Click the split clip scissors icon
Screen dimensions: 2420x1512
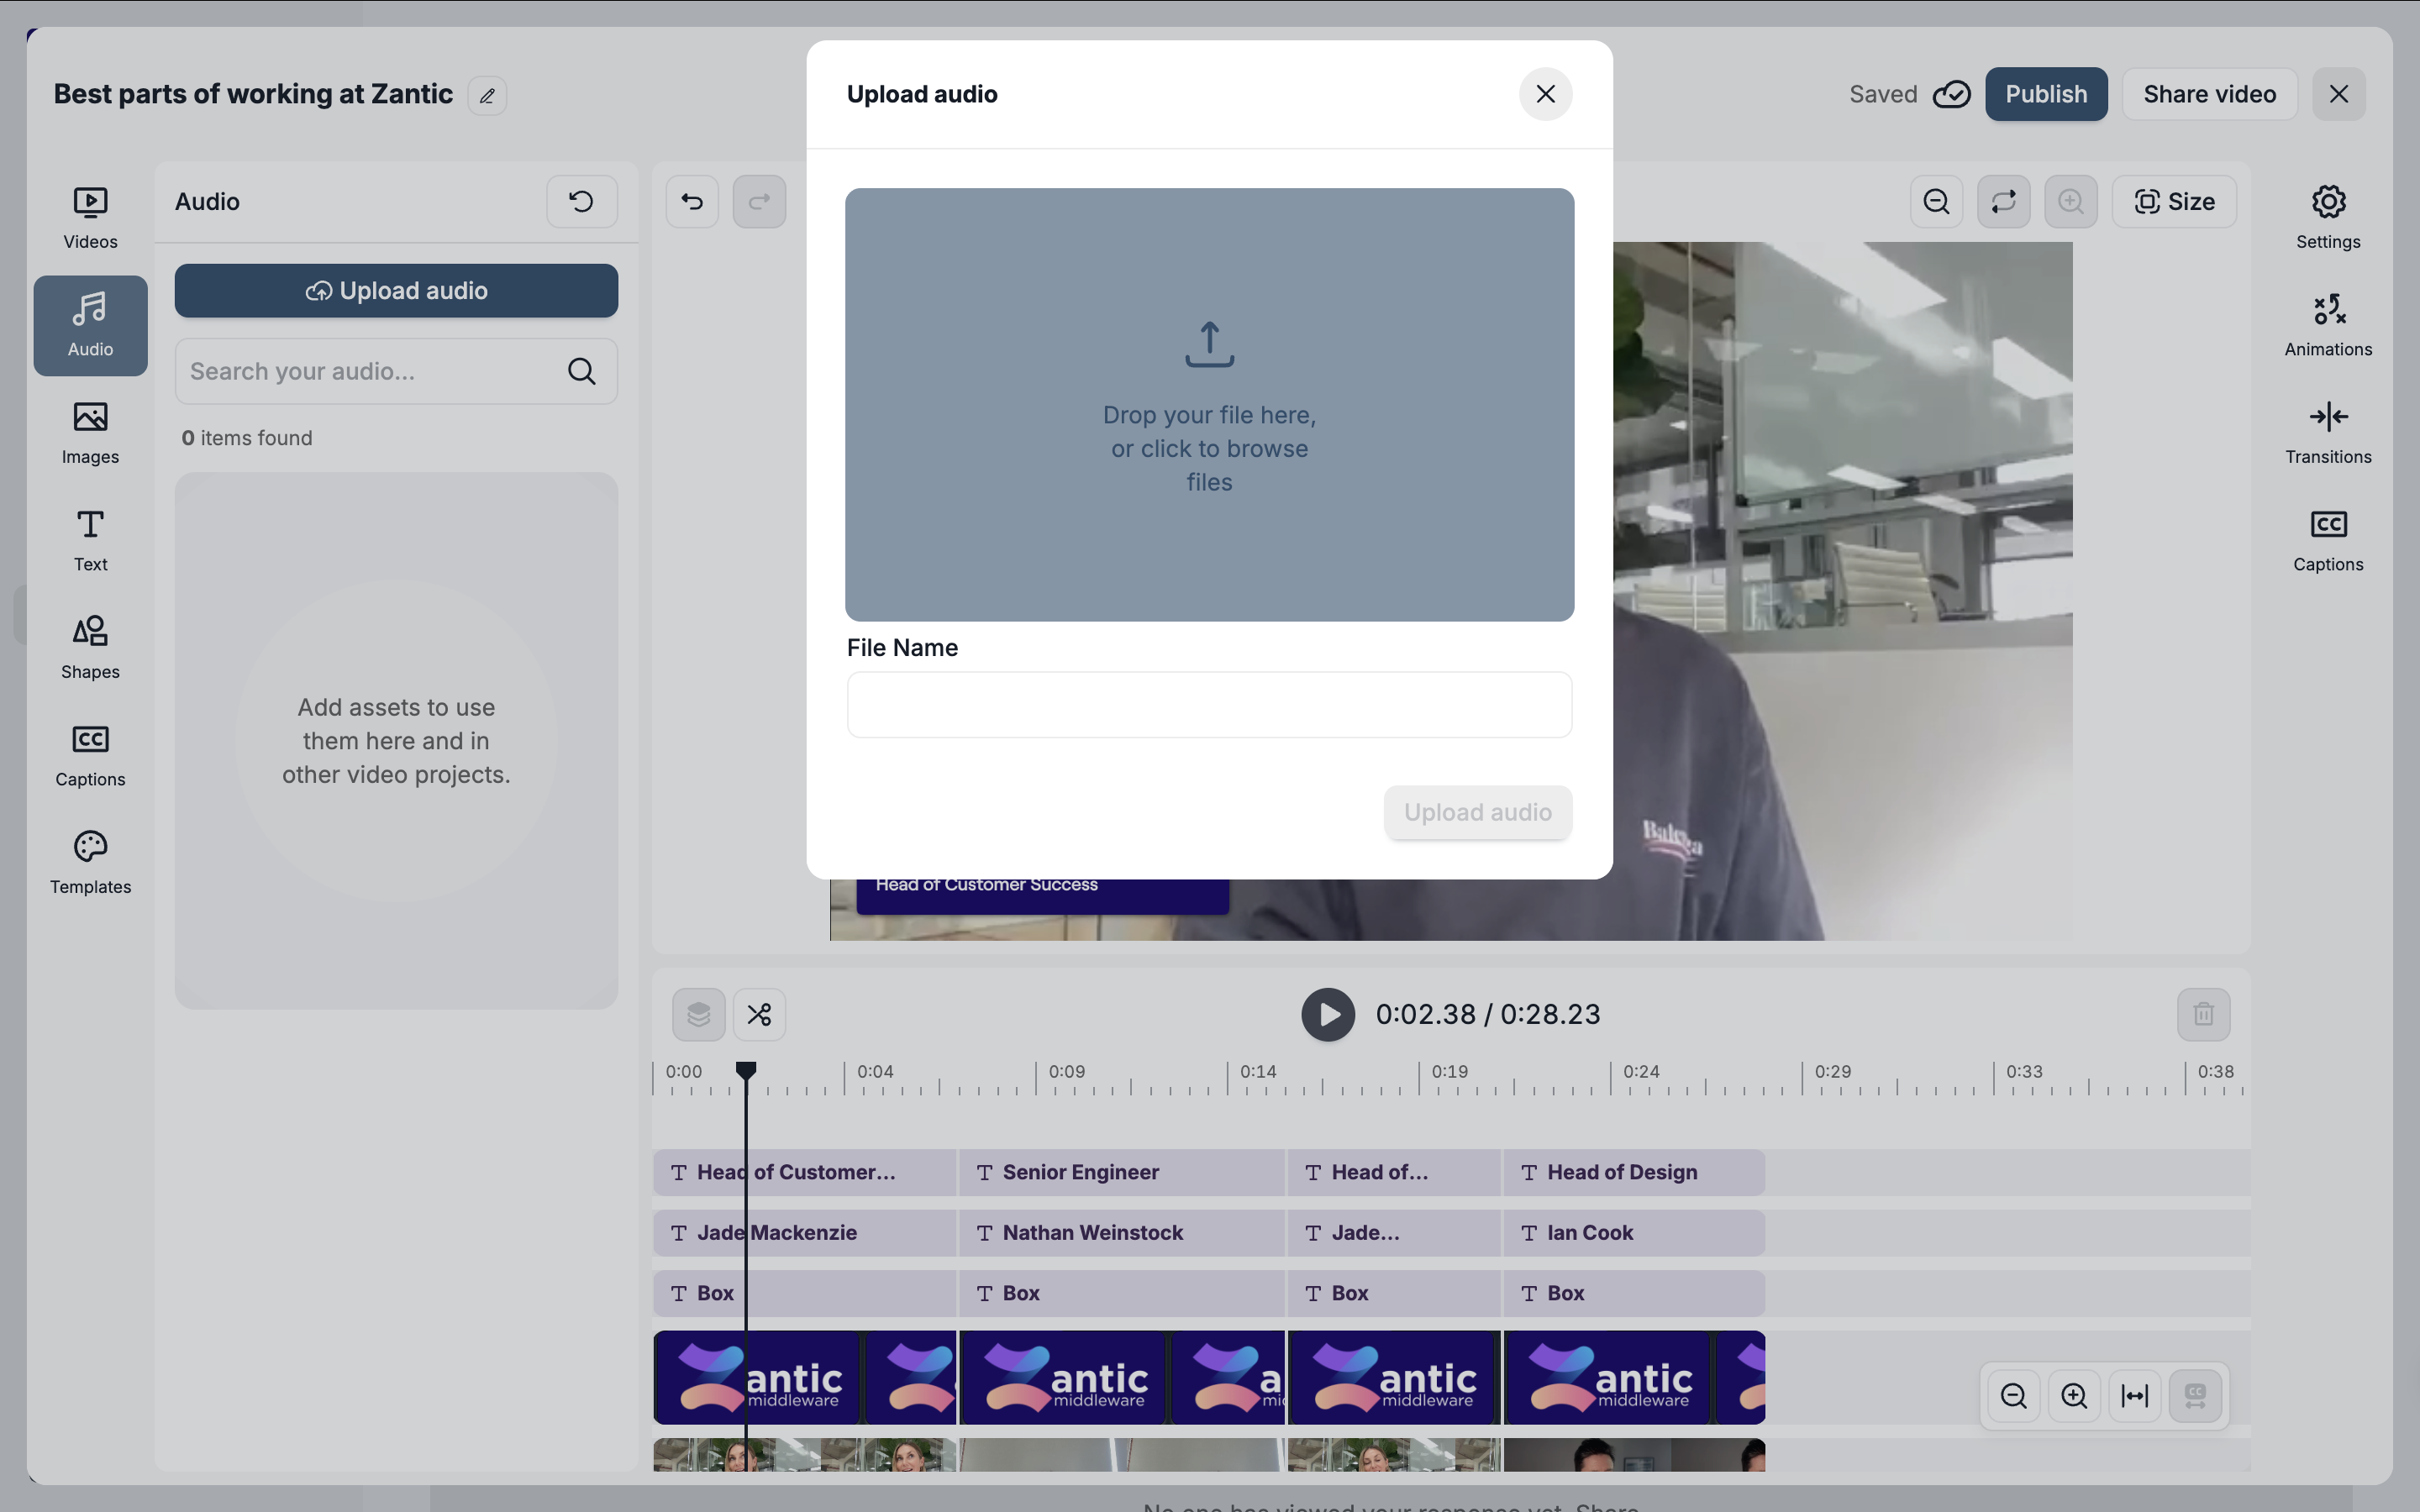click(759, 1015)
